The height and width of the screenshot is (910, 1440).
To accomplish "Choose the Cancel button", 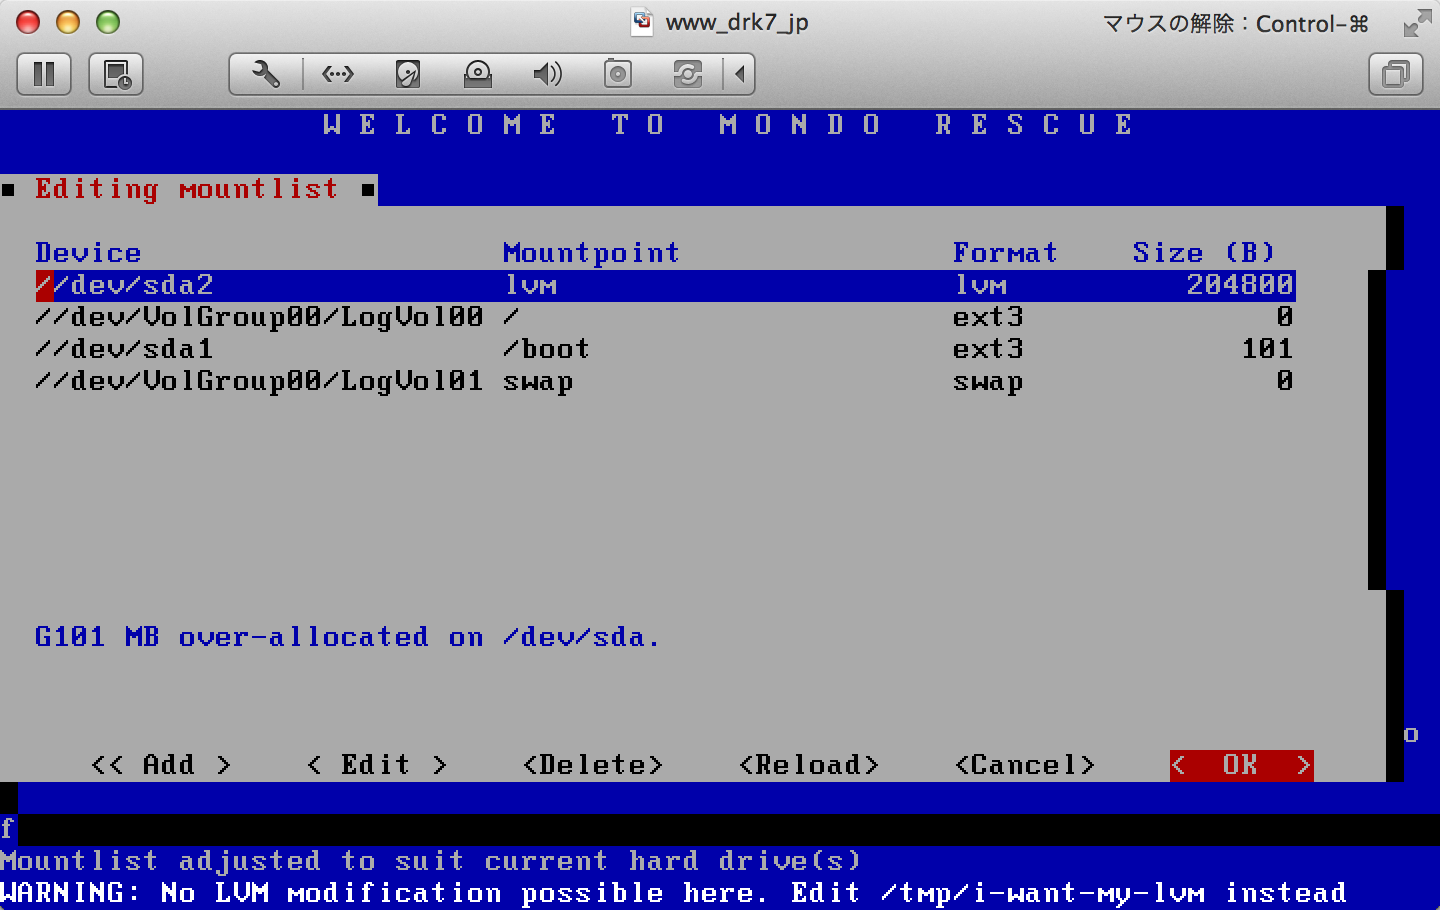I will [1025, 765].
